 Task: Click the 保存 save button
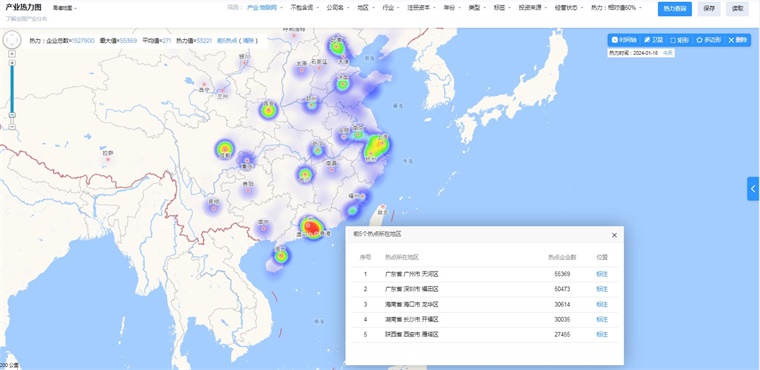tap(709, 9)
